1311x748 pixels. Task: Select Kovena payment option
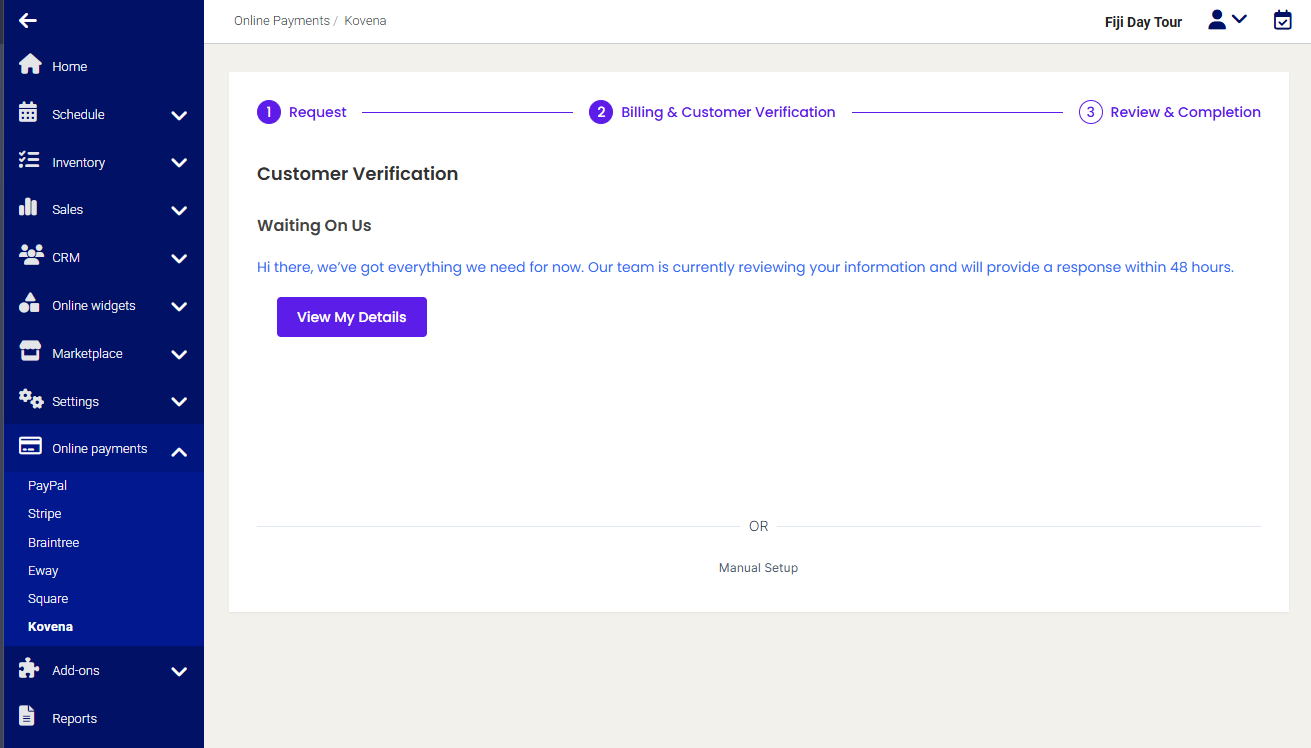tap(50, 627)
